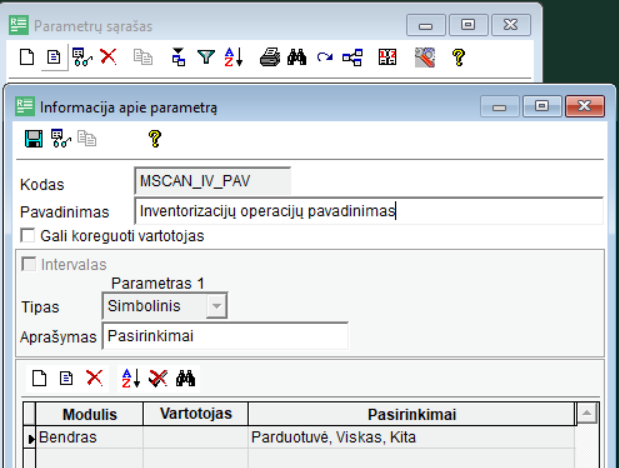Click grid columns icon in Parametrų sąrašas toolbar
The width and height of the screenshot is (619, 468).
387,57
